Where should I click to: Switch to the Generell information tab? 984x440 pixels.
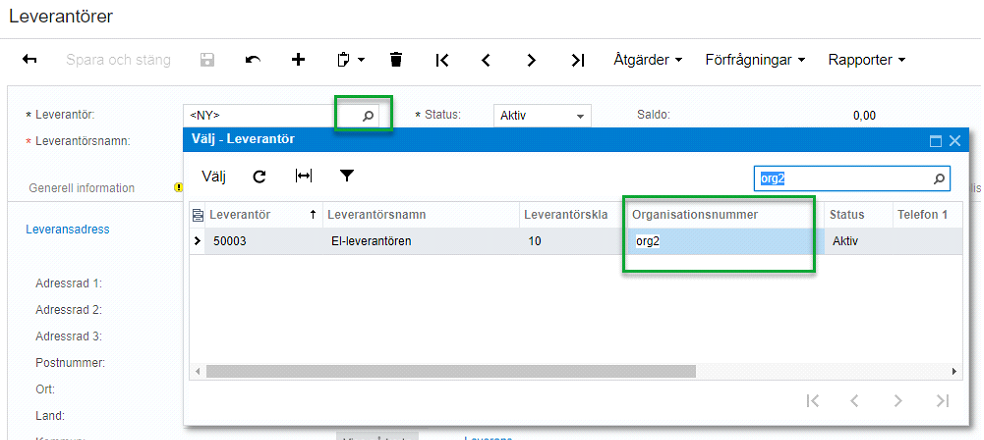tap(82, 188)
